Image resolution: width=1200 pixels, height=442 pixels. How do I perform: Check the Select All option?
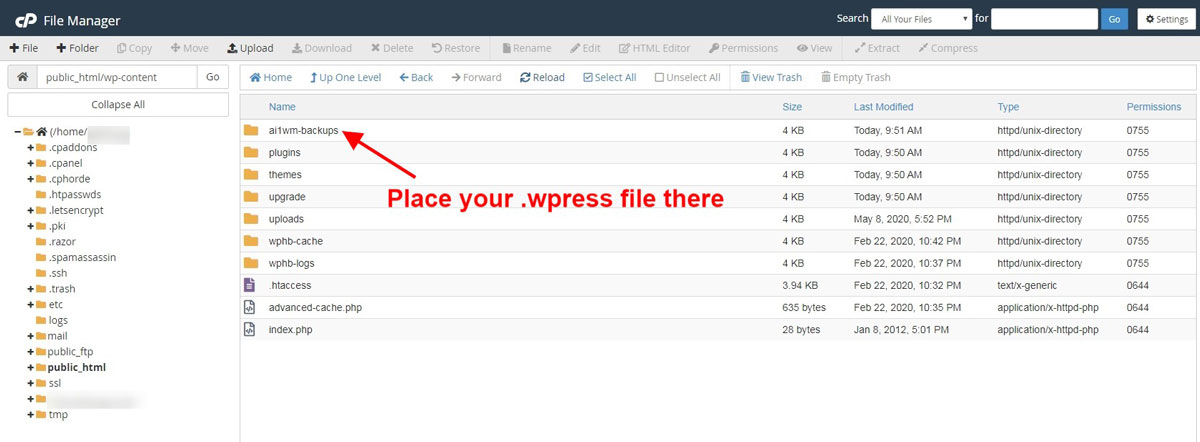(609, 77)
